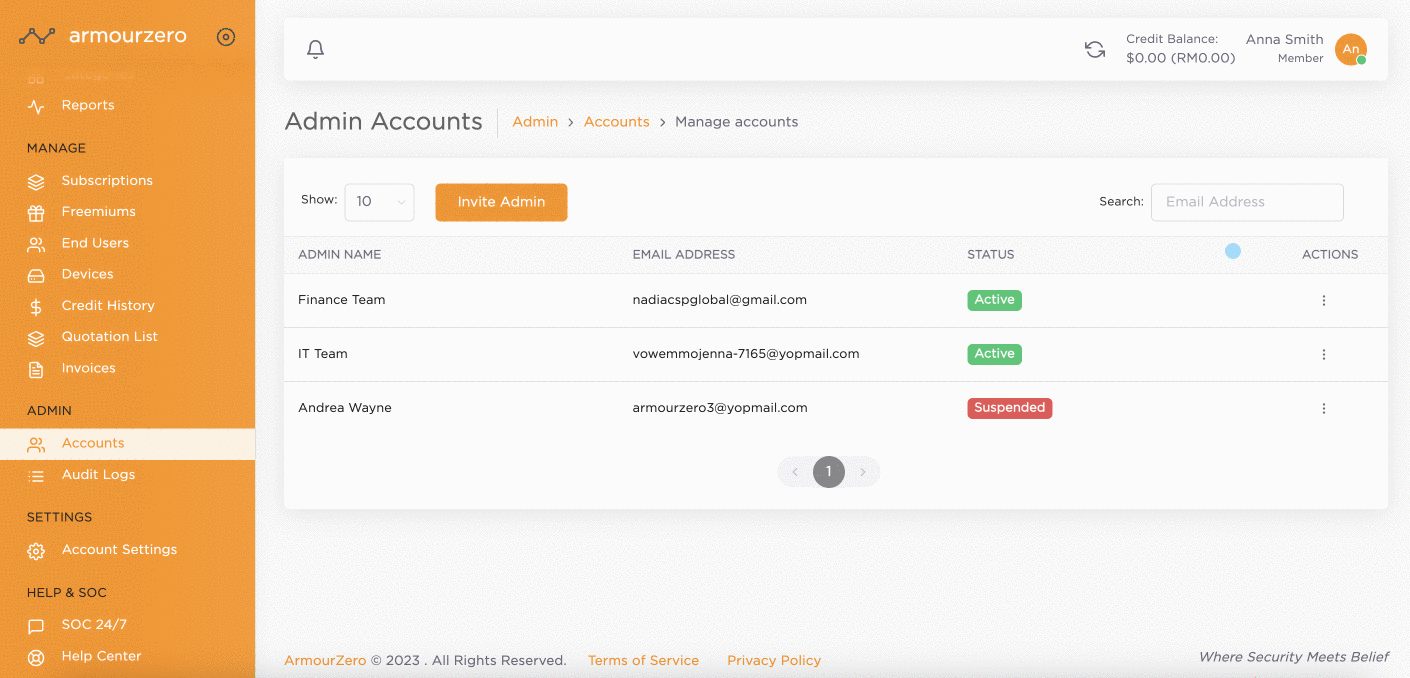Click ArmourZero footer link
Viewport: 1410px width, 678px height.
[325, 661]
